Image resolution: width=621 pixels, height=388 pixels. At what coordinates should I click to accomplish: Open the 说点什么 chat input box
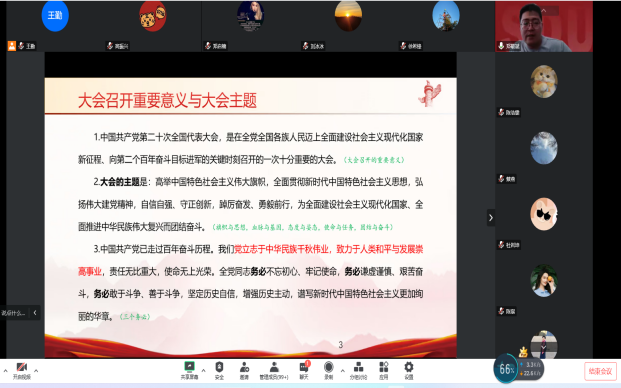tap(14, 313)
